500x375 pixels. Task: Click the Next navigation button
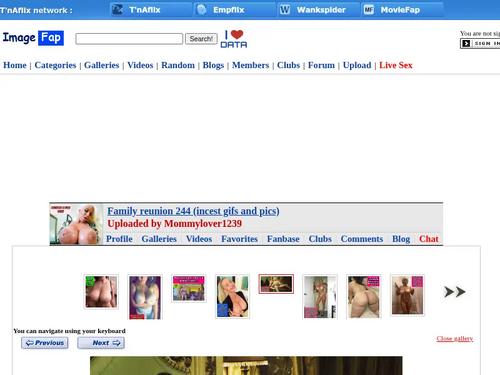(x=101, y=343)
